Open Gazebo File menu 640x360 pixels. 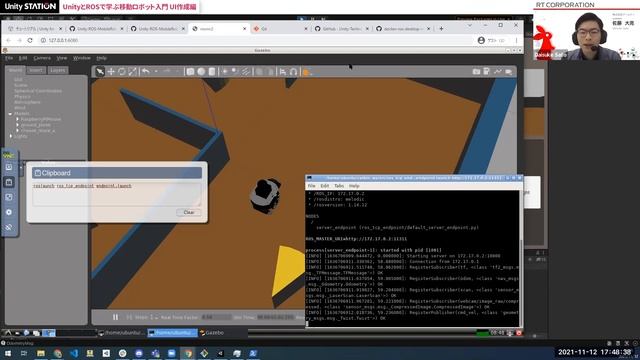pos(9,58)
